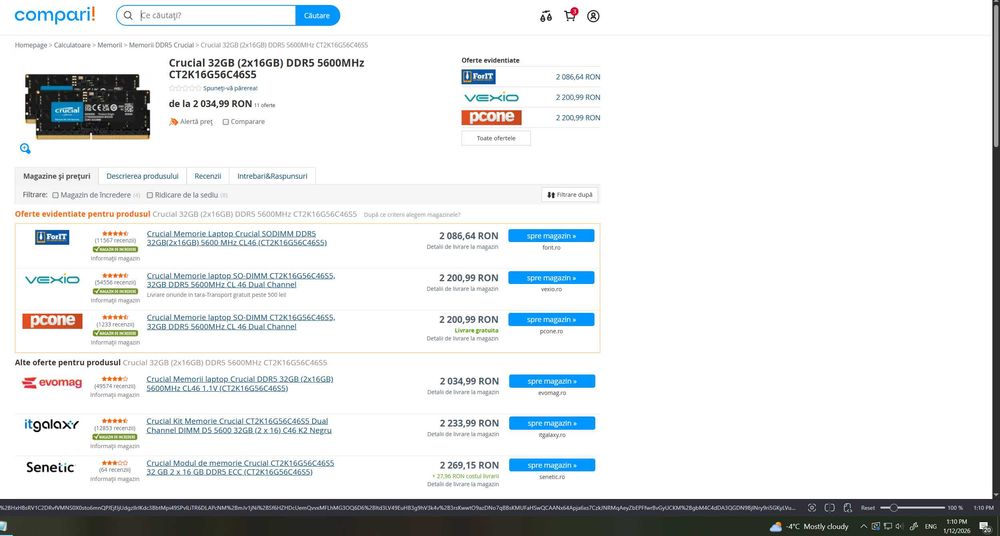
Task: Click the zoom image magnifier under product photo
Action: [25, 149]
